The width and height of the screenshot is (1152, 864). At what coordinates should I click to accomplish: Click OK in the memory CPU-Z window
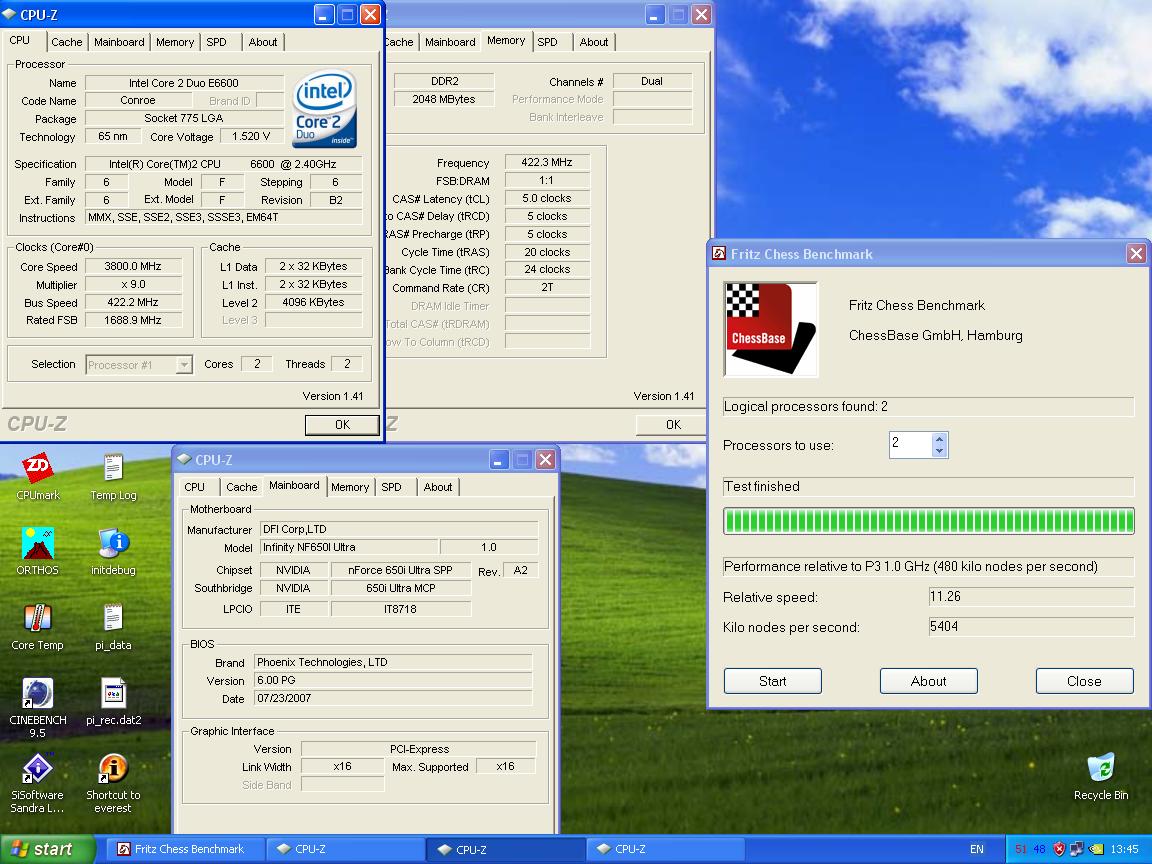coord(673,425)
